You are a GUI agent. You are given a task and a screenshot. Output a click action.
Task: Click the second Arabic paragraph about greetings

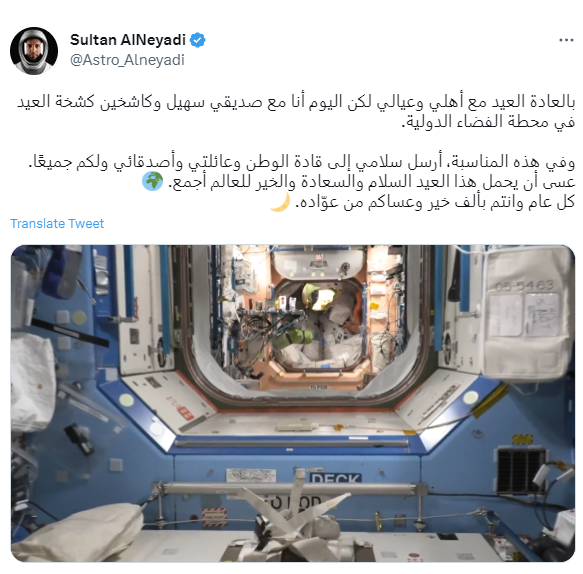[x=302, y=171]
